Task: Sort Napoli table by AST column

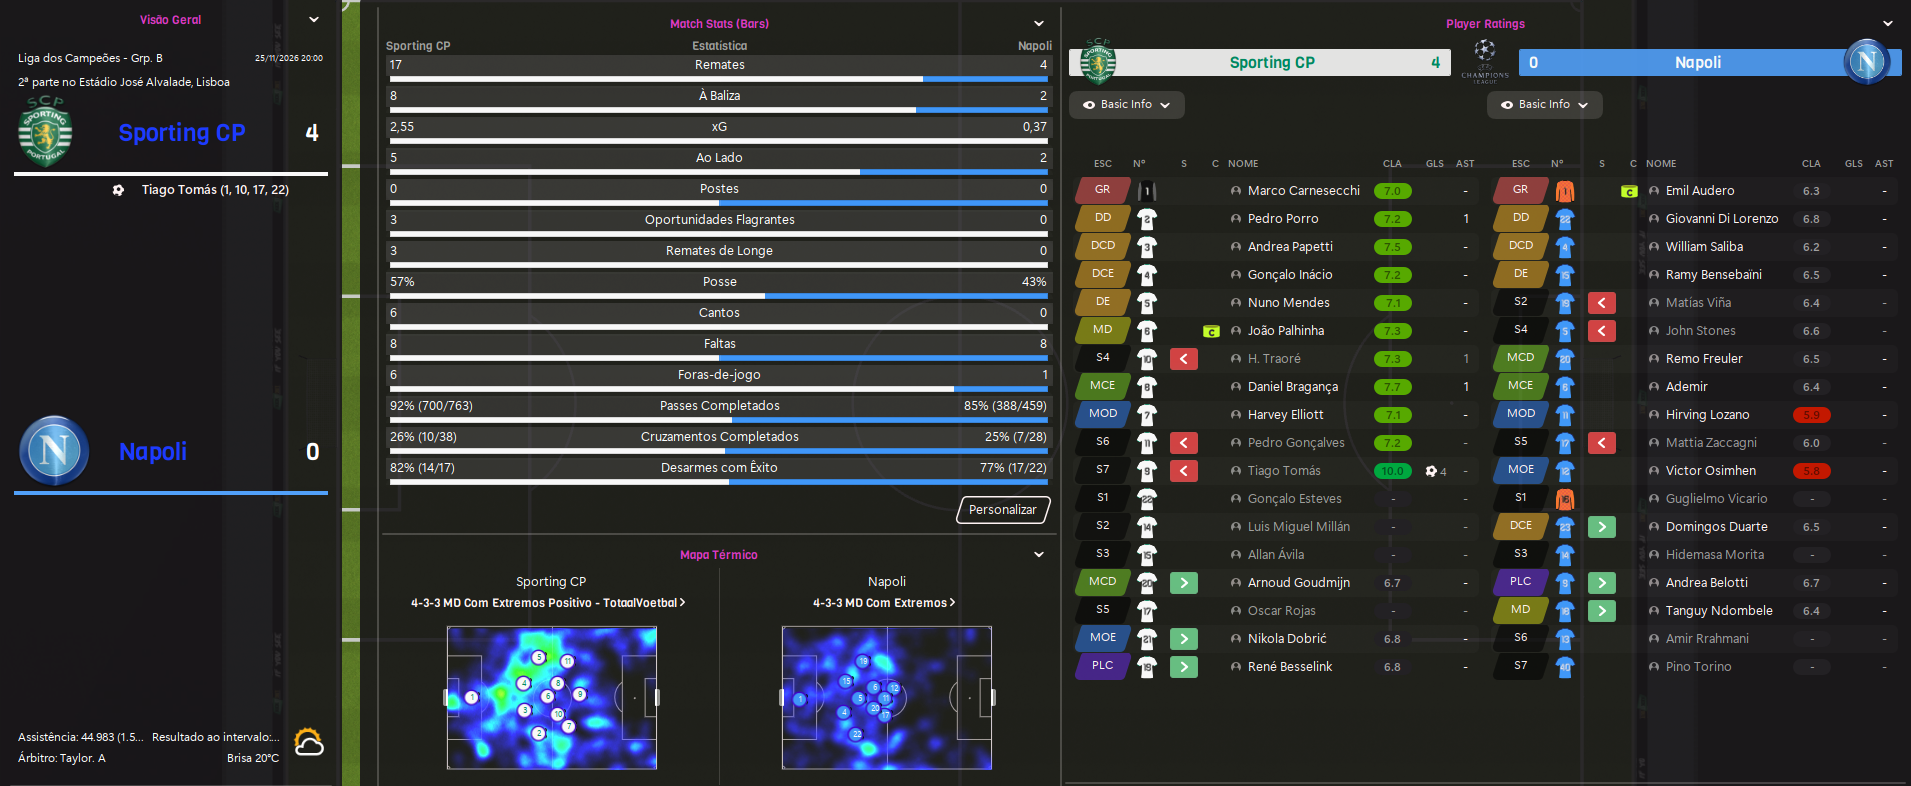Action: pos(1884,164)
